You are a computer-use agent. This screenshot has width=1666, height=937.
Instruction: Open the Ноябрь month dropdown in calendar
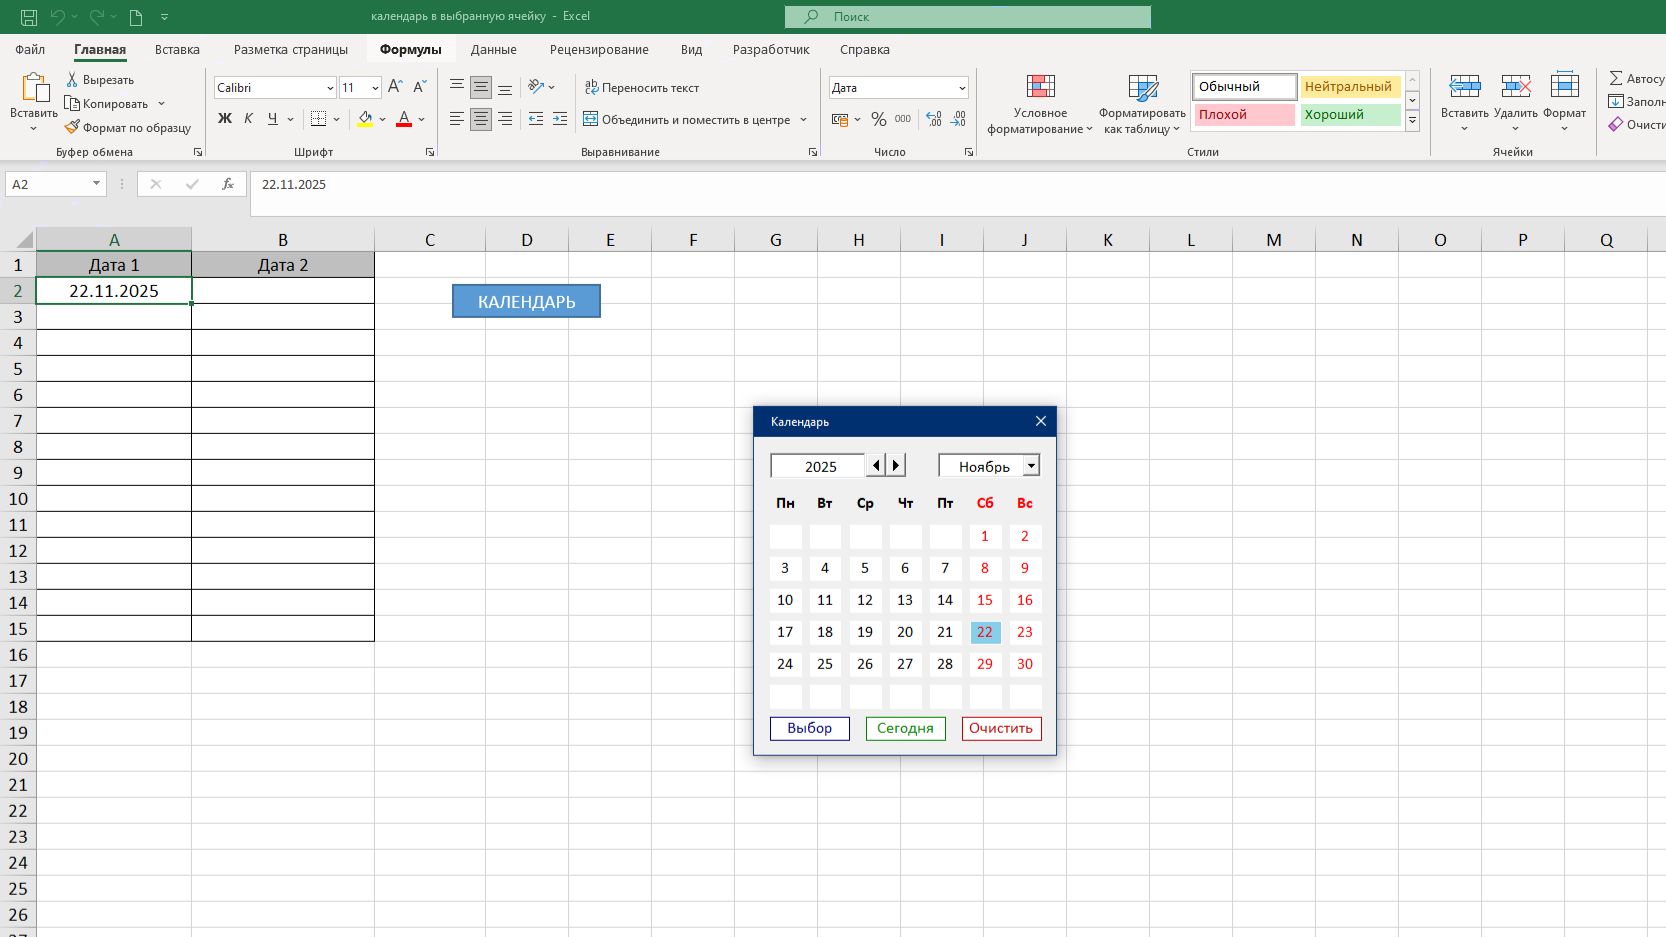(x=1031, y=466)
